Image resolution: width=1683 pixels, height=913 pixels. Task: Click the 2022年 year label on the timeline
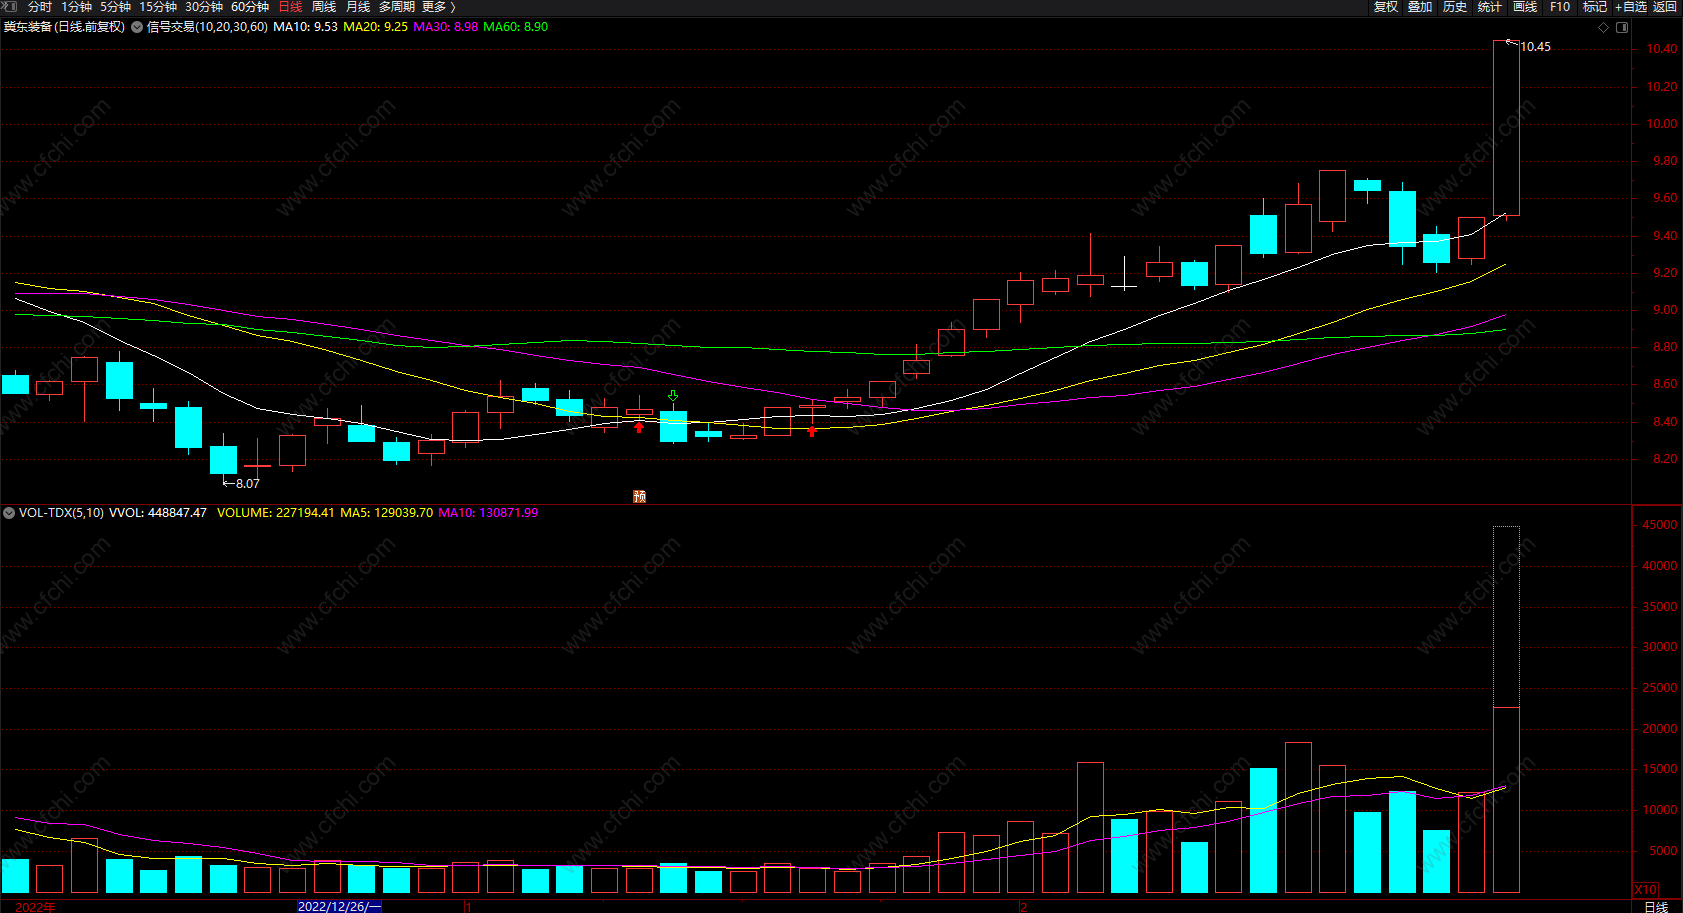tap(35, 907)
